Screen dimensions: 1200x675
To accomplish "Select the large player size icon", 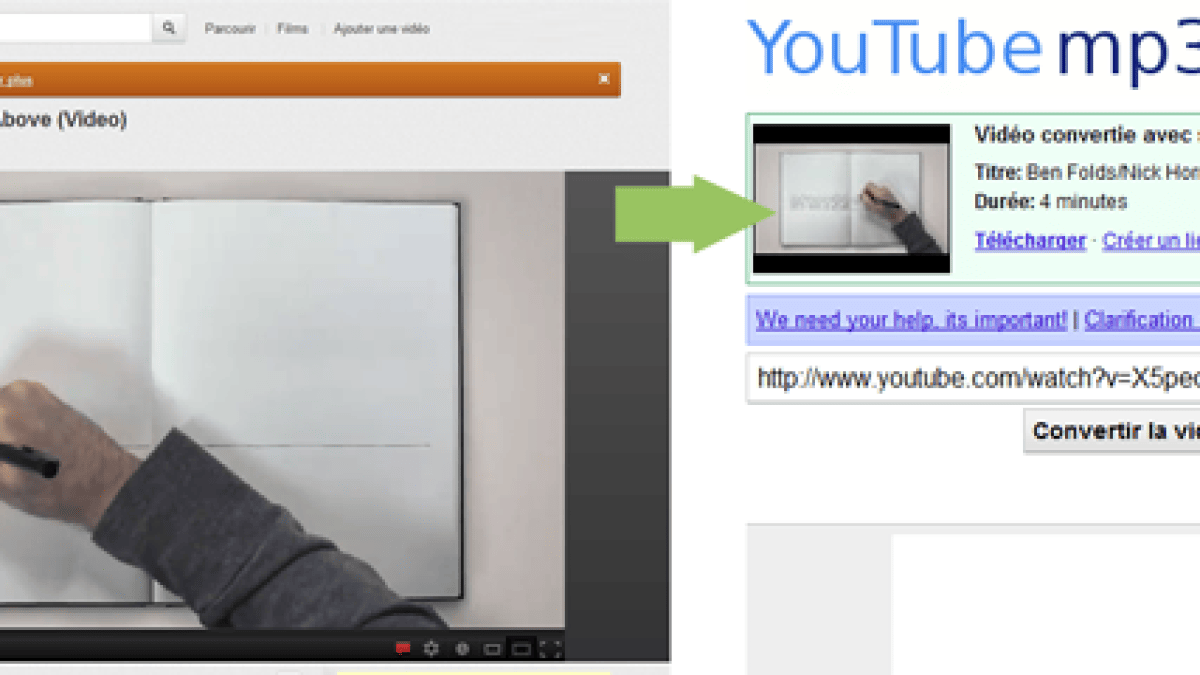I will tap(521, 648).
